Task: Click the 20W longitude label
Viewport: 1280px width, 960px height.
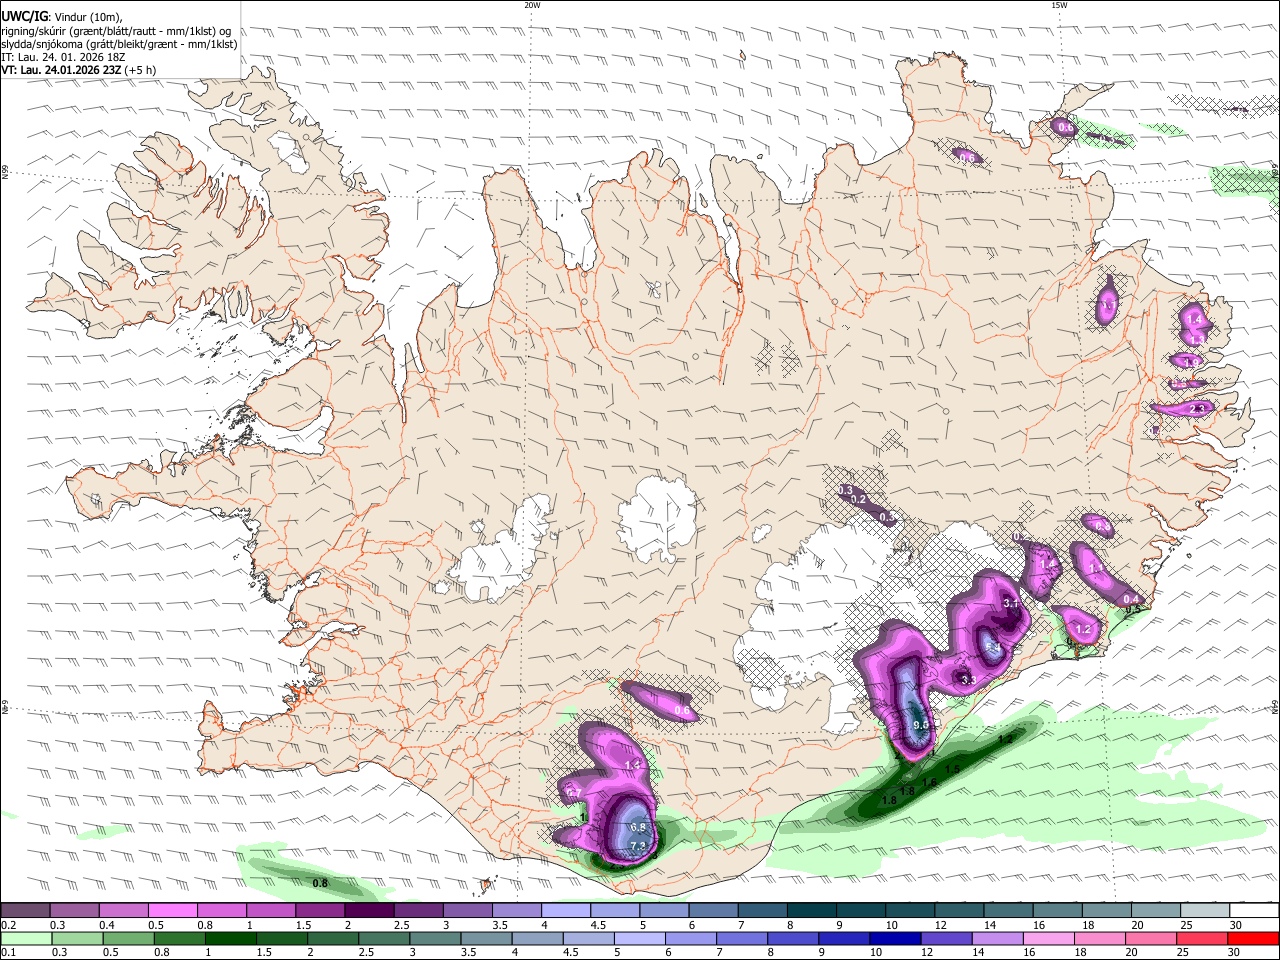Action: (x=532, y=5)
